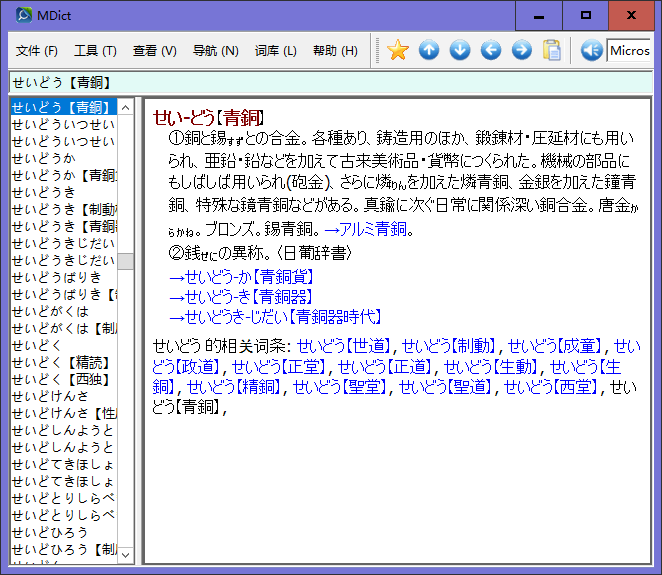Viewport: 662px width, 575px height.
Task: Click the blue up arrow icon
Action: click(x=429, y=50)
